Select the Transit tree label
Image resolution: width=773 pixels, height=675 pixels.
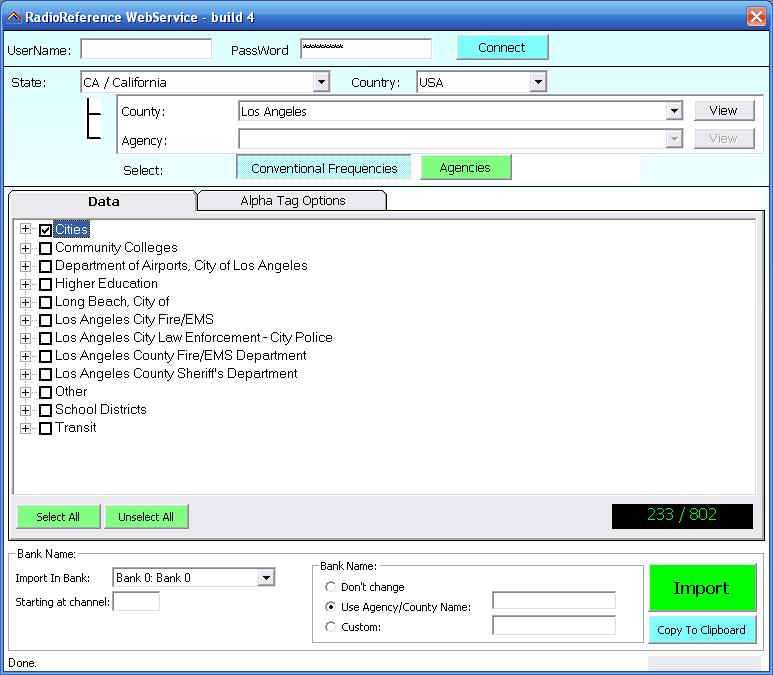tap(75, 427)
